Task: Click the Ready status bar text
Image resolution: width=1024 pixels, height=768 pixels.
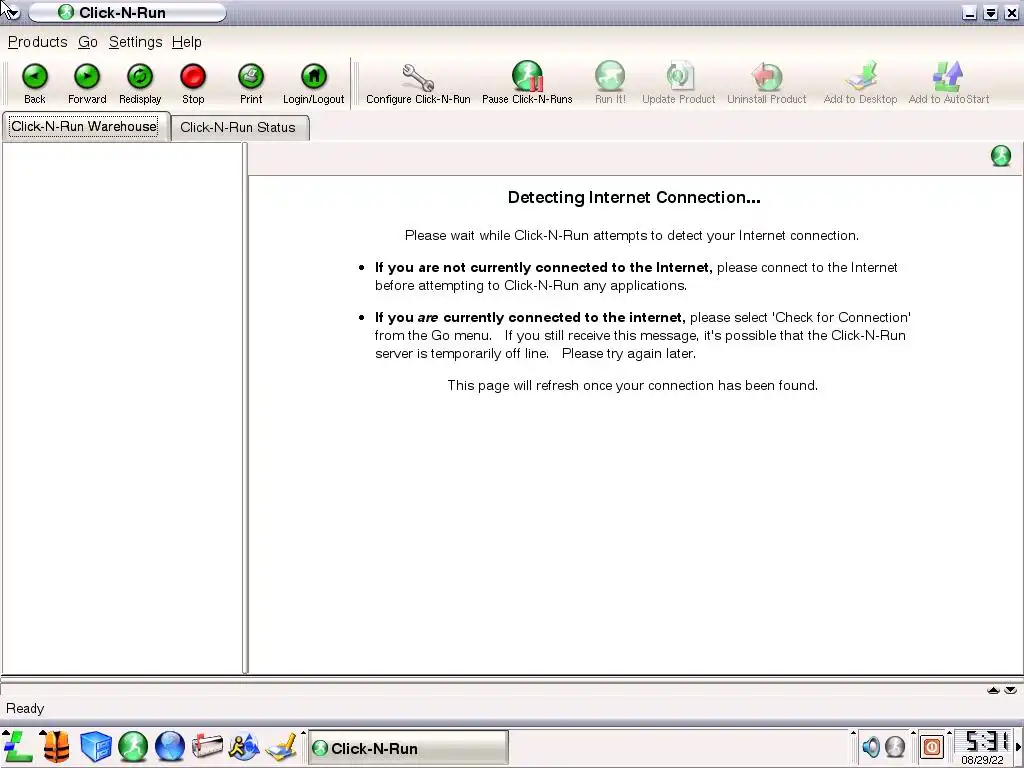Action: (25, 709)
